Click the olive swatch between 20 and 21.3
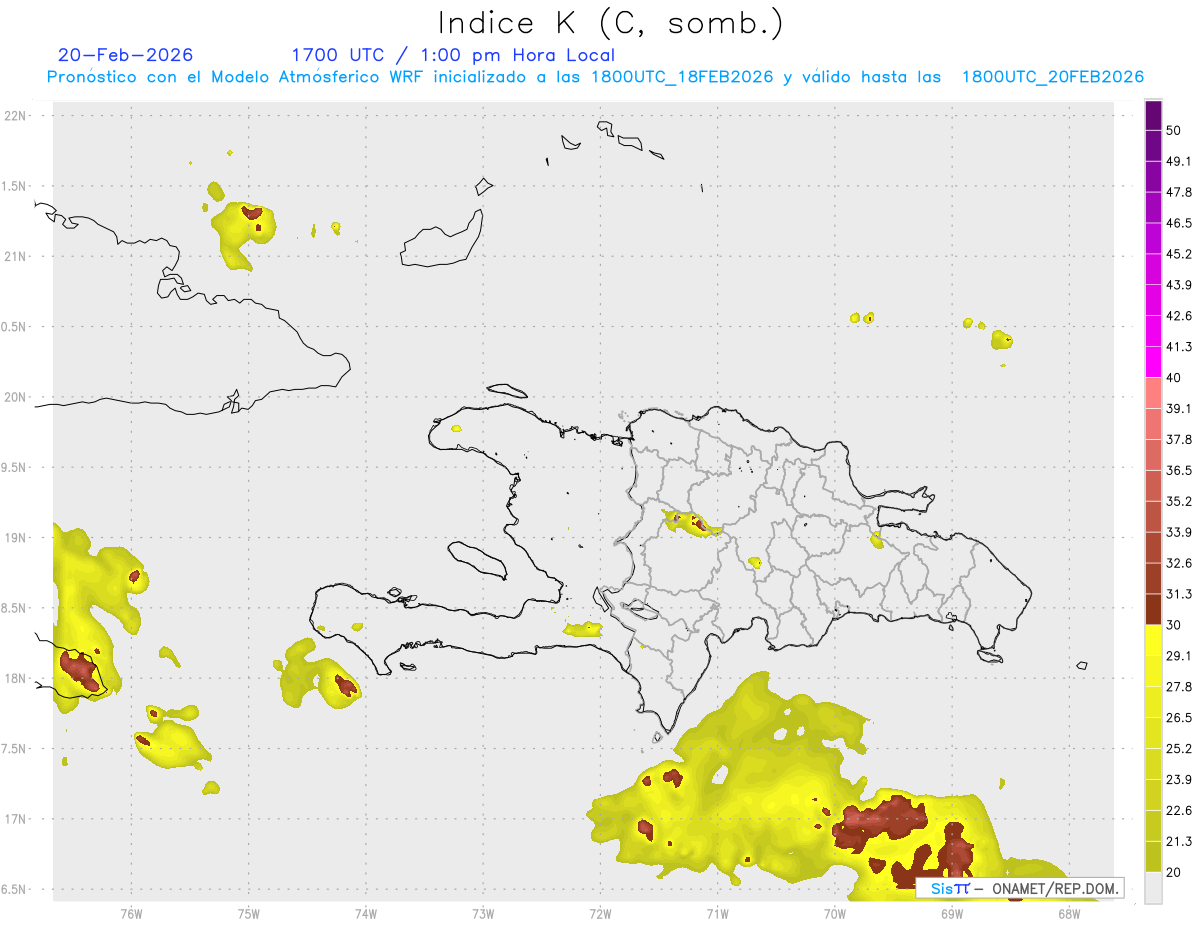The width and height of the screenshot is (1200, 927). pyautogui.click(x=1153, y=856)
